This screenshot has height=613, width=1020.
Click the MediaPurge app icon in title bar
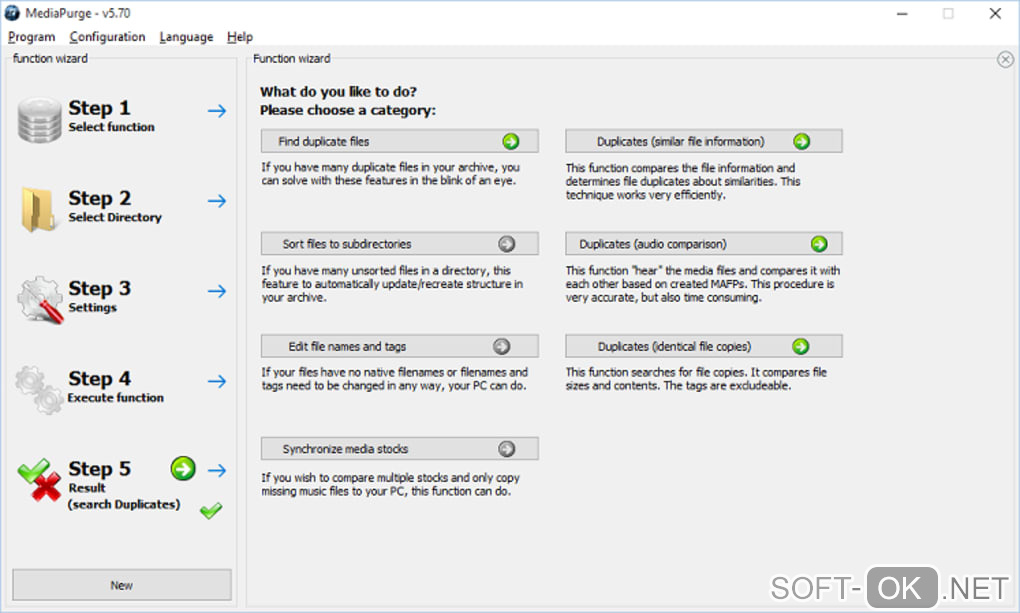point(13,13)
